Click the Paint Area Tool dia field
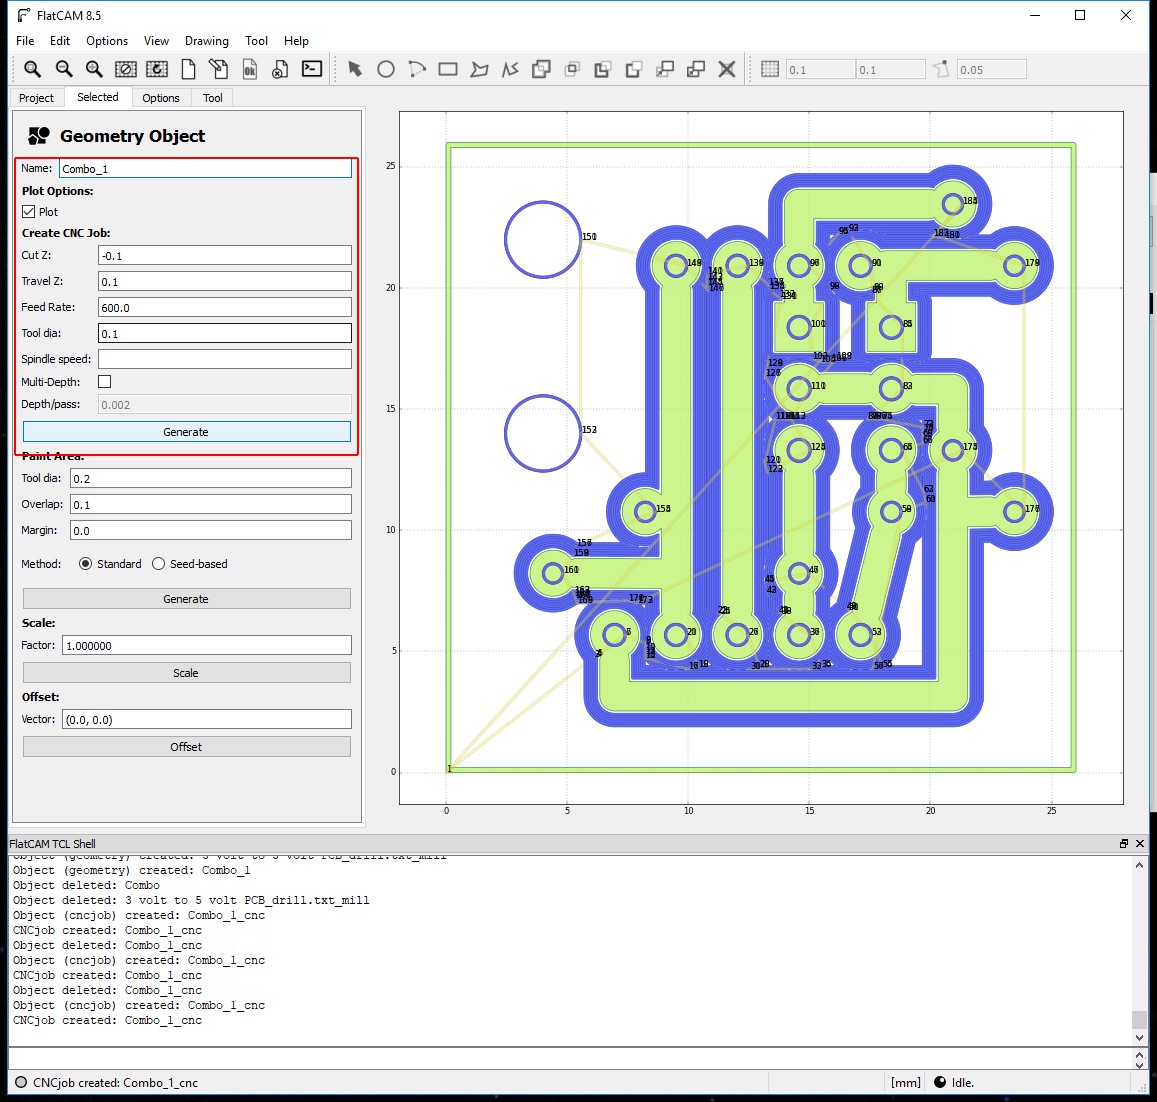Viewport: 1157px width, 1102px height. point(211,478)
